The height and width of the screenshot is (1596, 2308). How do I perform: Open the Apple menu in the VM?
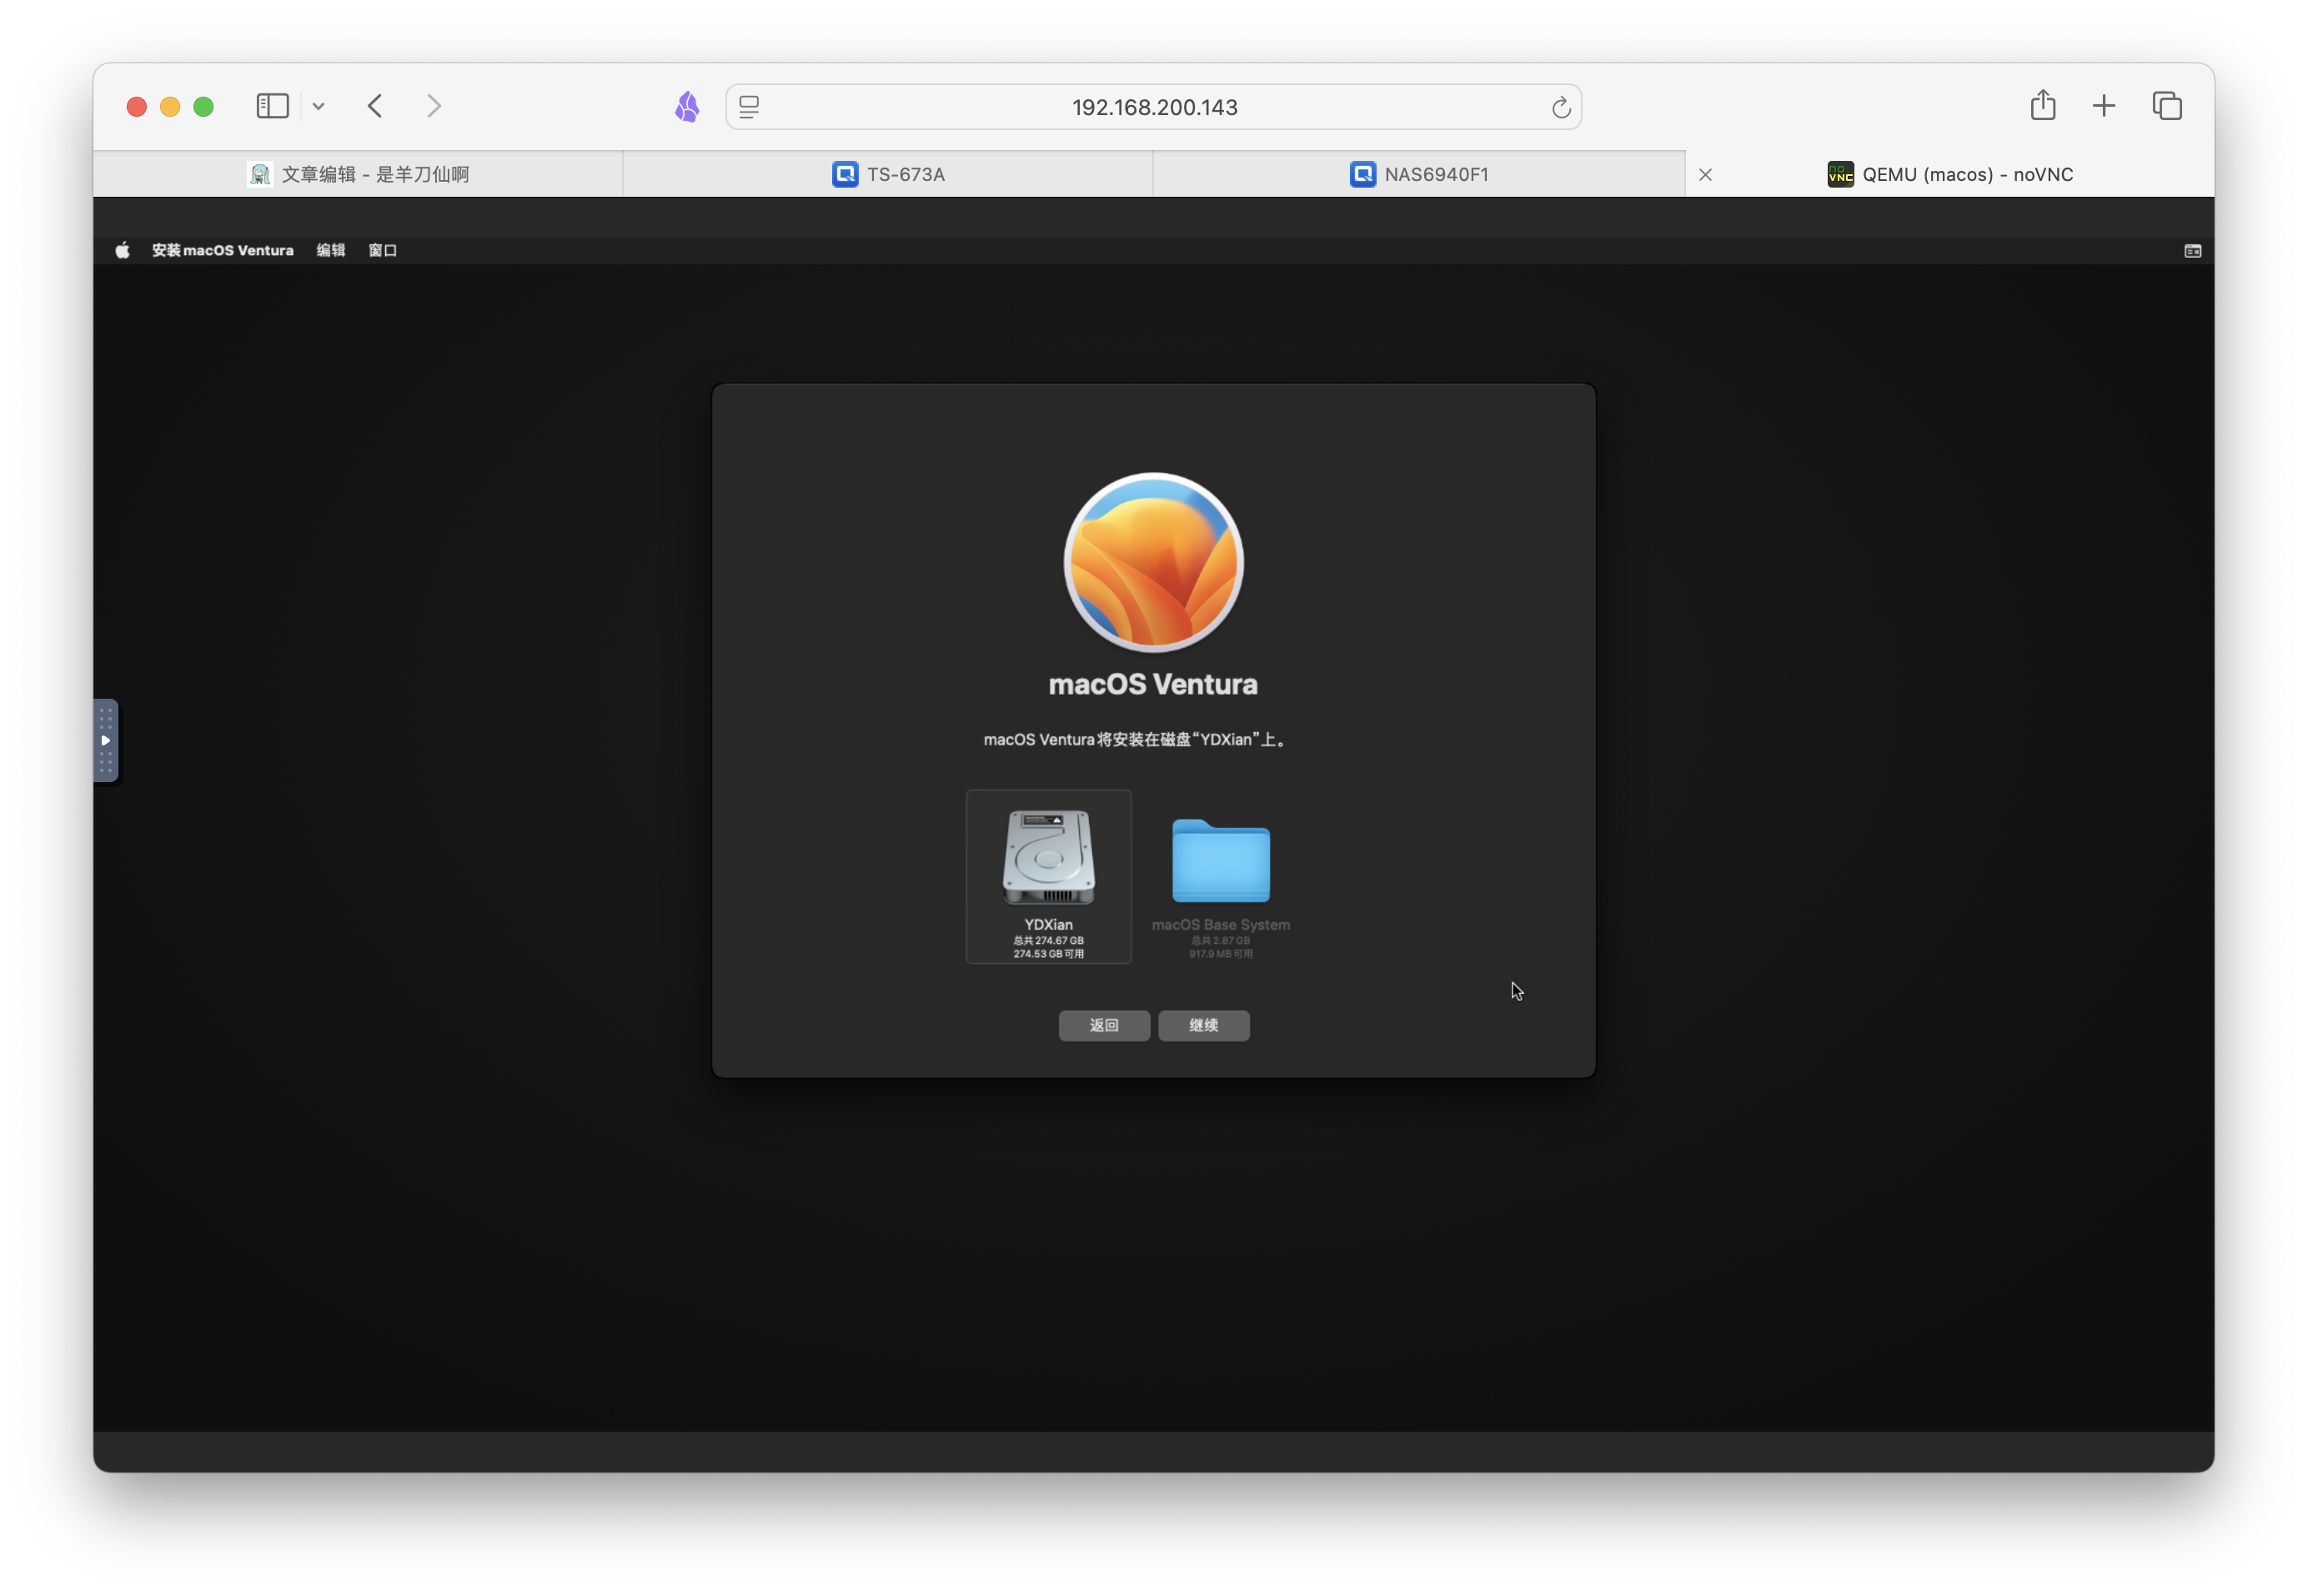[x=122, y=250]
